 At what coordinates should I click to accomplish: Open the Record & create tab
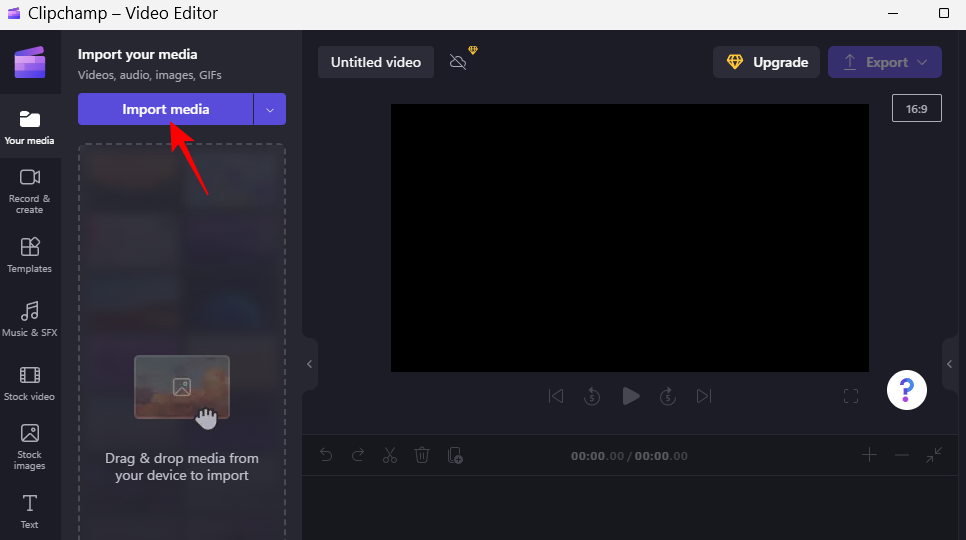(30, 190)
